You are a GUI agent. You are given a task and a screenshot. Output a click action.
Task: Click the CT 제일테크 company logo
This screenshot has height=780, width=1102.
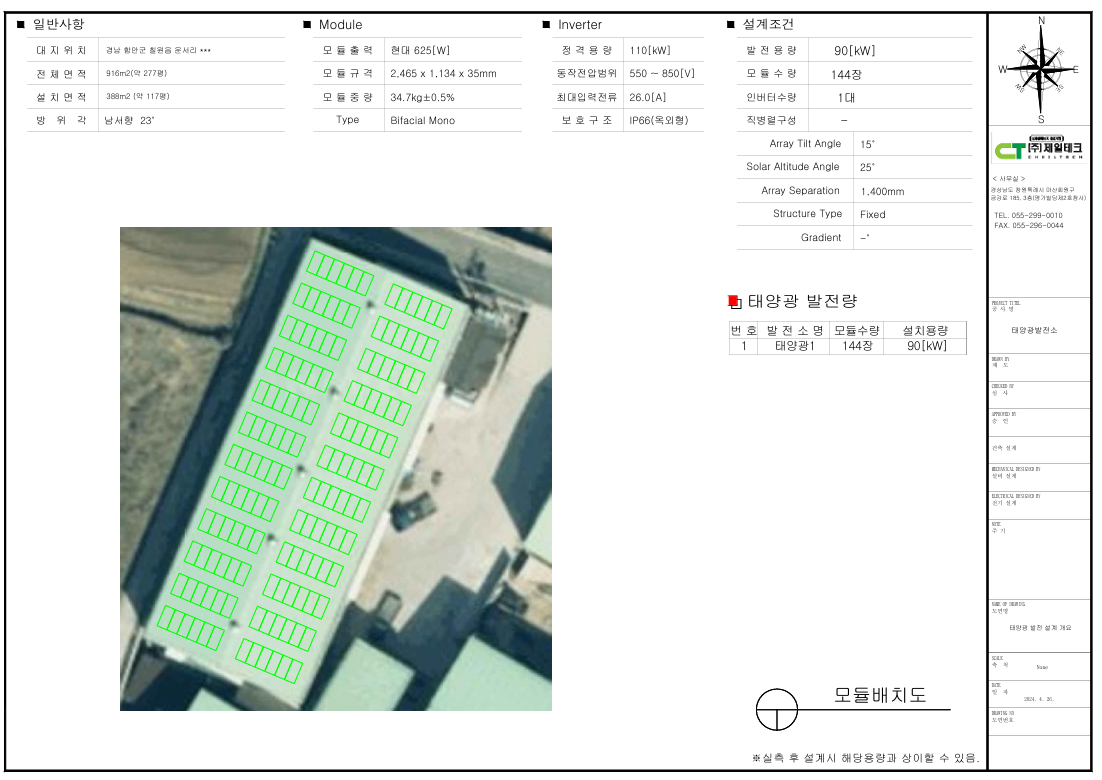click(x=1038, y=149)
